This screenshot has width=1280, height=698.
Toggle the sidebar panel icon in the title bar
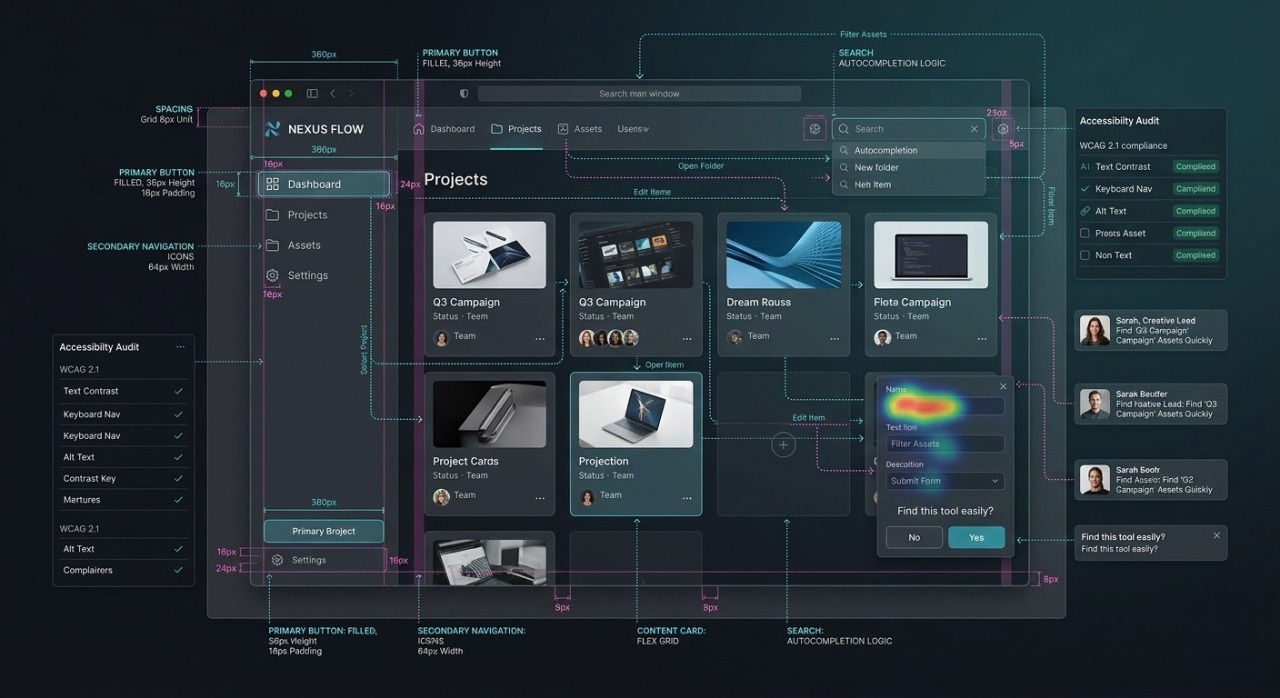312,93
